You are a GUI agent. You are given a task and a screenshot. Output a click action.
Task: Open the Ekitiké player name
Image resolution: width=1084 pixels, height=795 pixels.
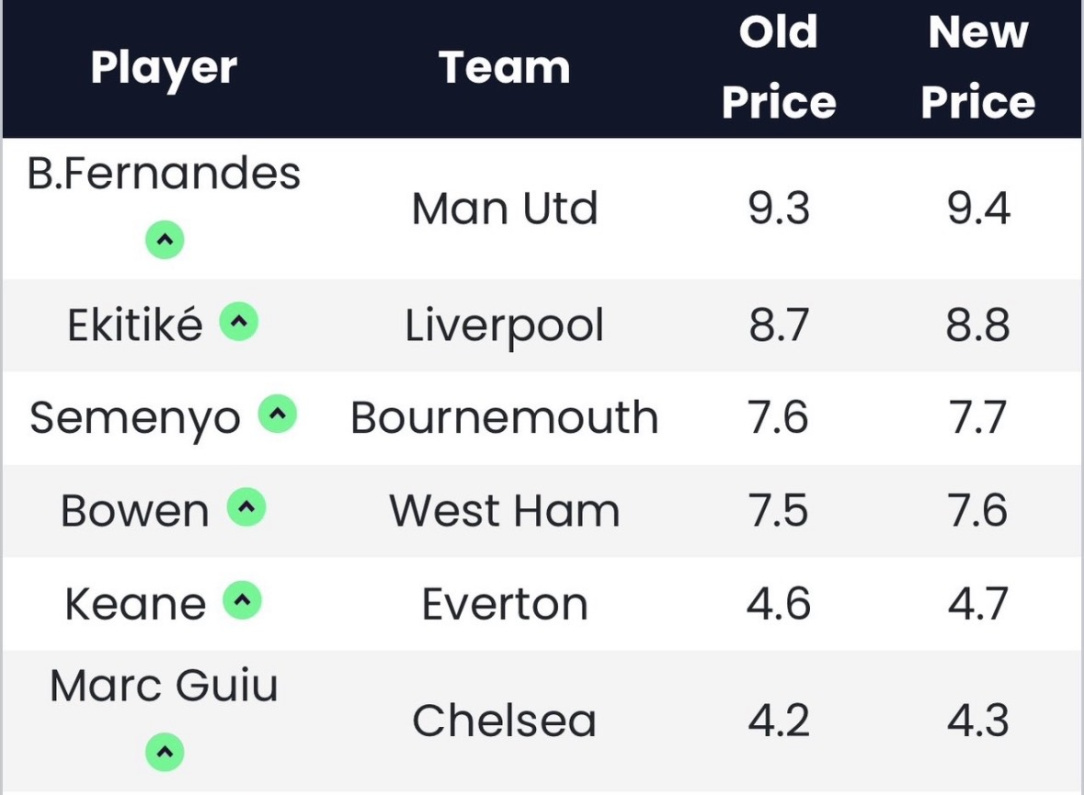[135, 326]
